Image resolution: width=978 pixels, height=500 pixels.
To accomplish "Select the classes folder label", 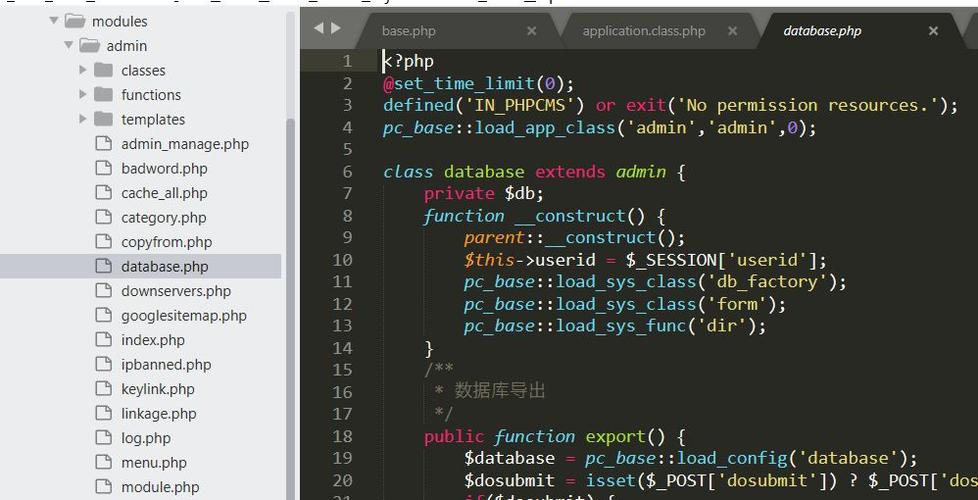I will [143, 70].
